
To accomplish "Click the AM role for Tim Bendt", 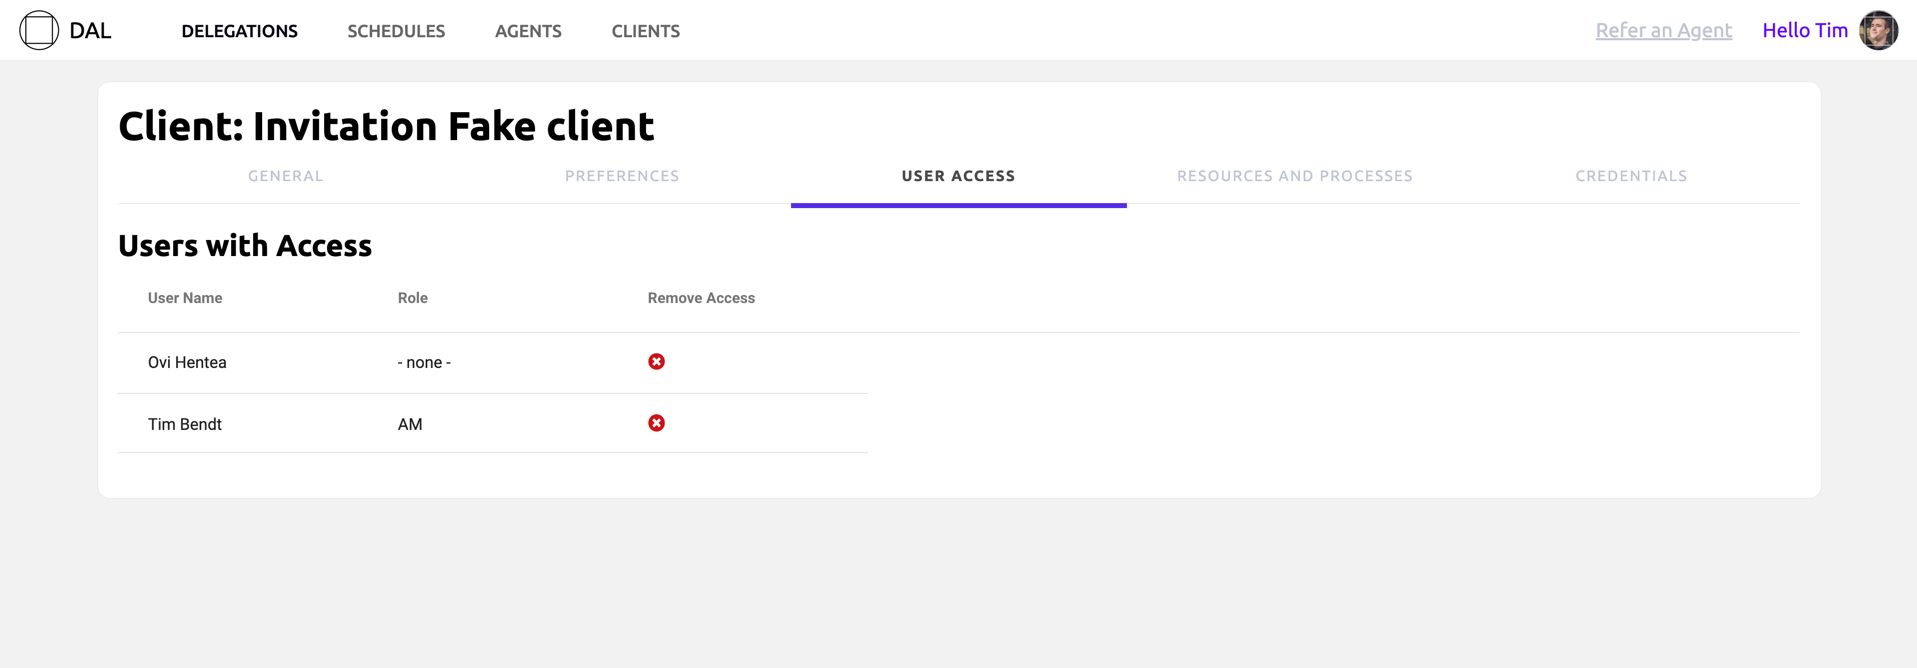I will 410,425.
